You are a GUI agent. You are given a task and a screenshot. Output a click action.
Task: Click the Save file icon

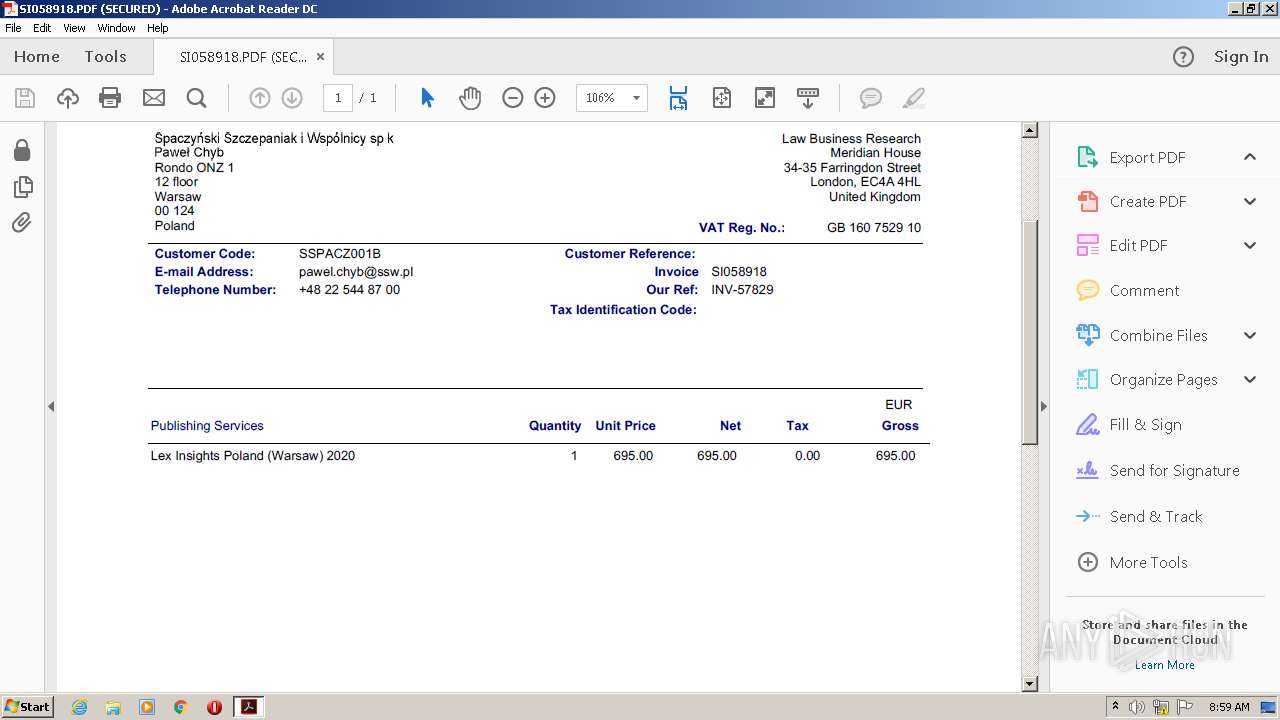25,98
